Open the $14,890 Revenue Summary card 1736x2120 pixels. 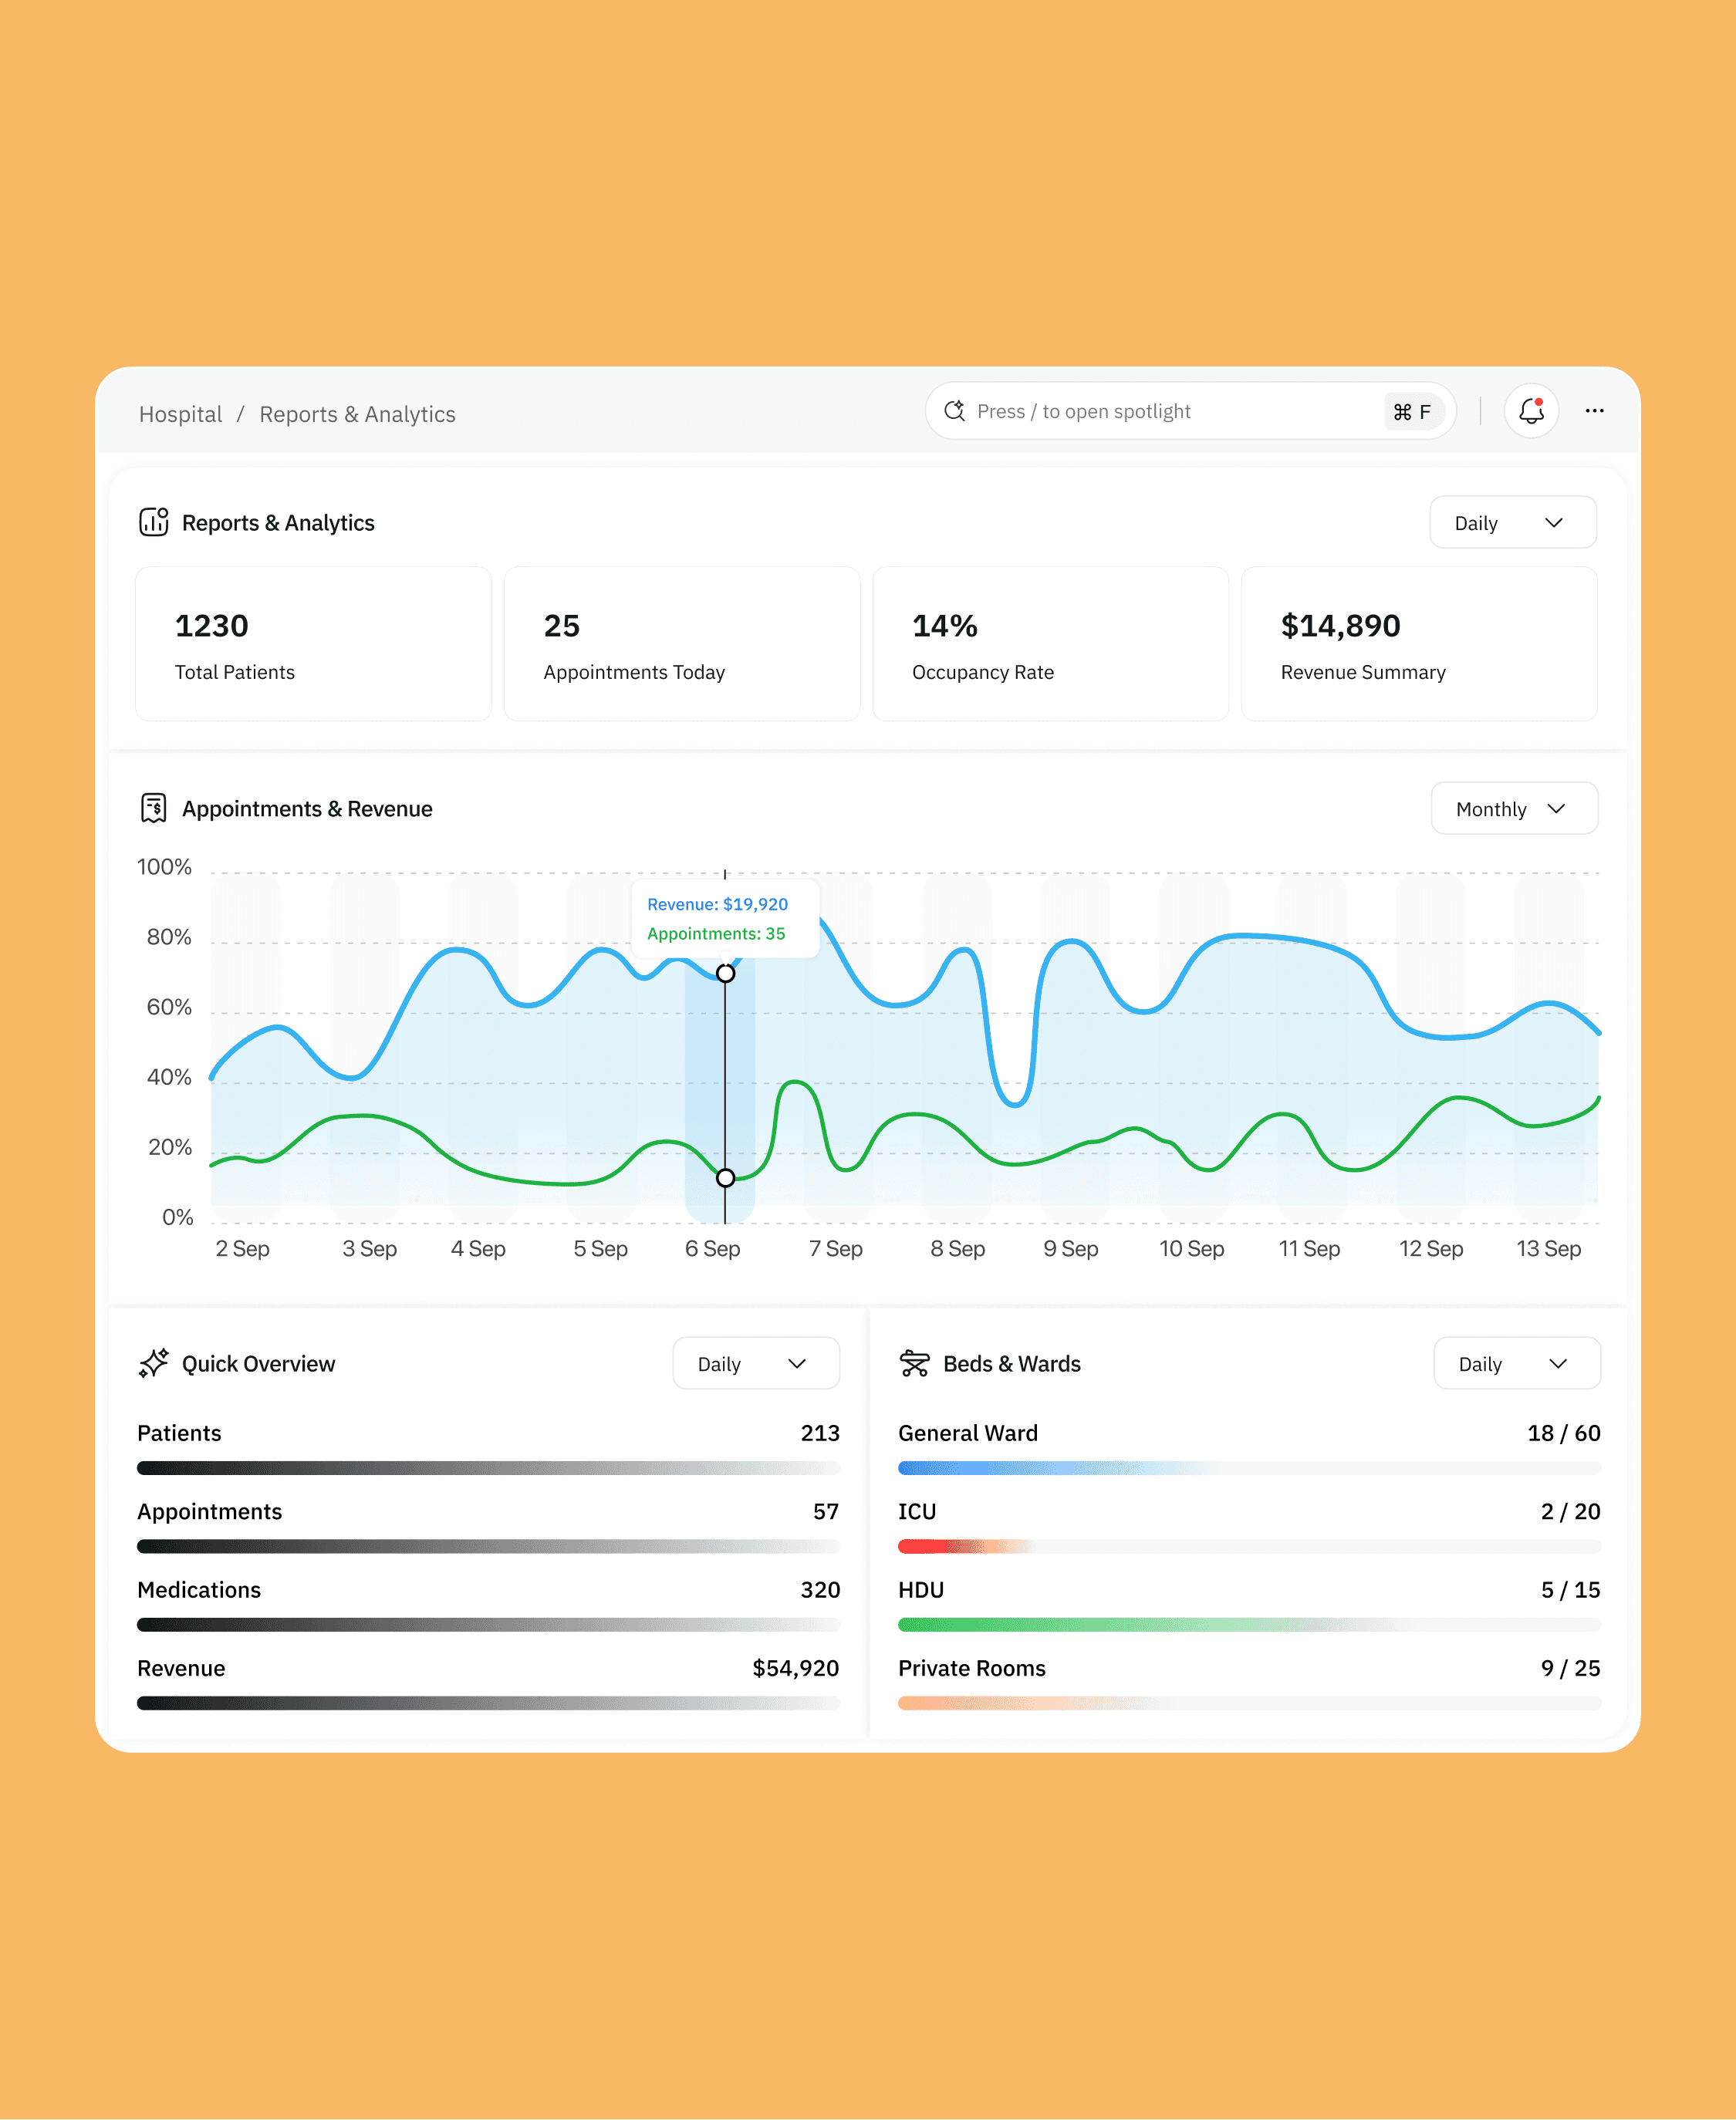point(1419,643)
